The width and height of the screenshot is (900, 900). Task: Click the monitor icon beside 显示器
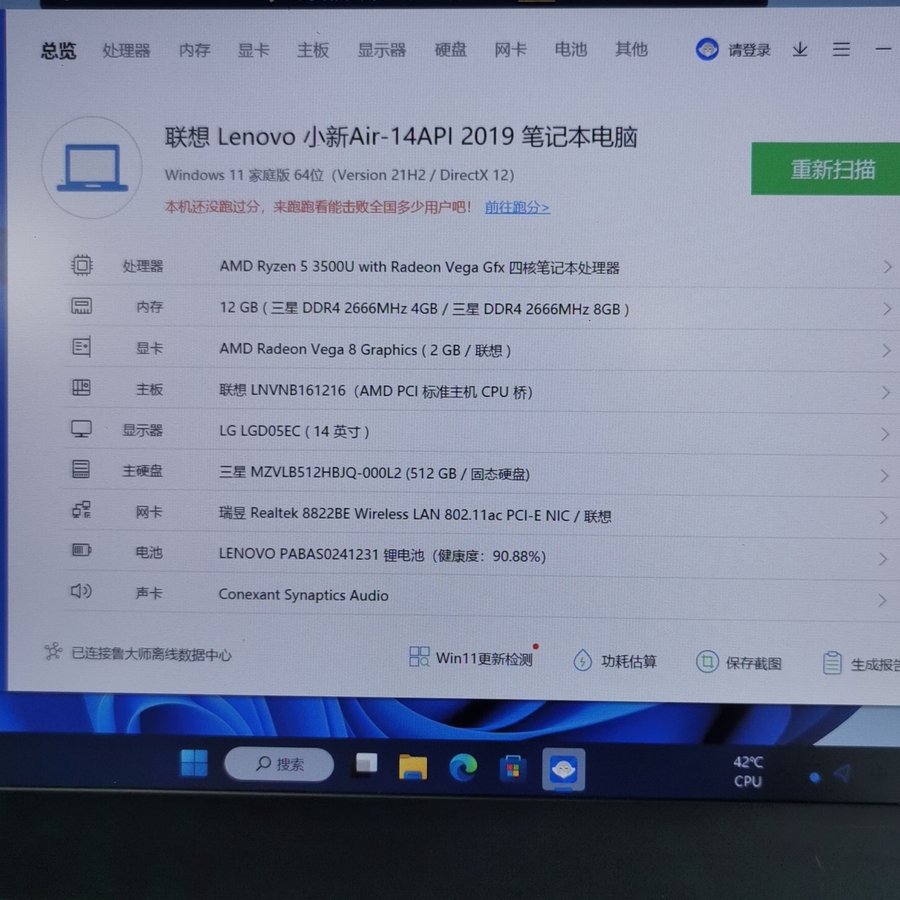click(x=81, y=429)
